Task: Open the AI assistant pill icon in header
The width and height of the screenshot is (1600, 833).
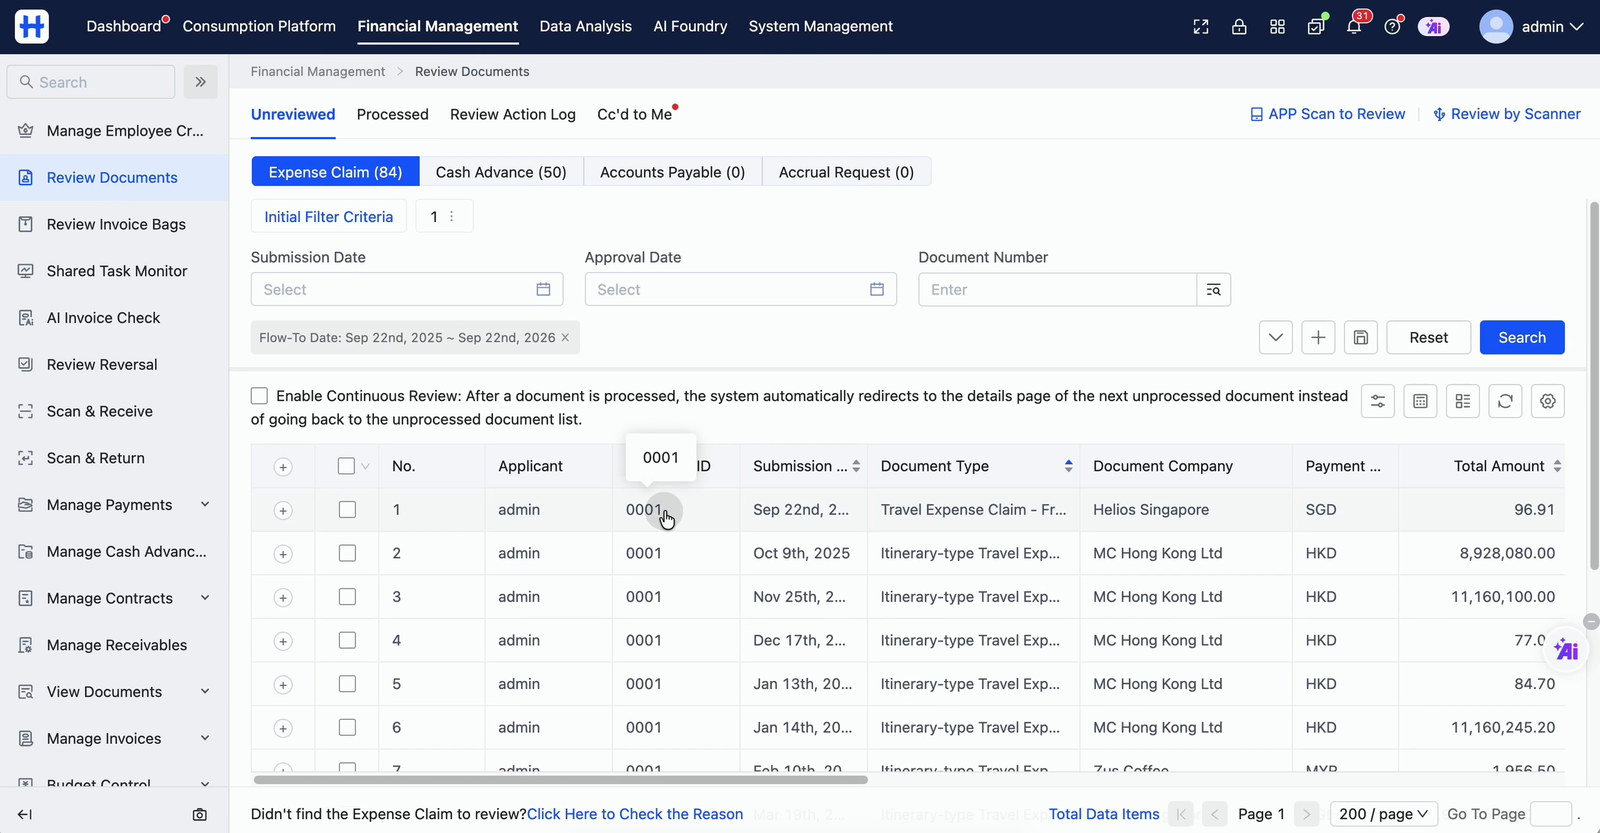Action: point(1433,27)
